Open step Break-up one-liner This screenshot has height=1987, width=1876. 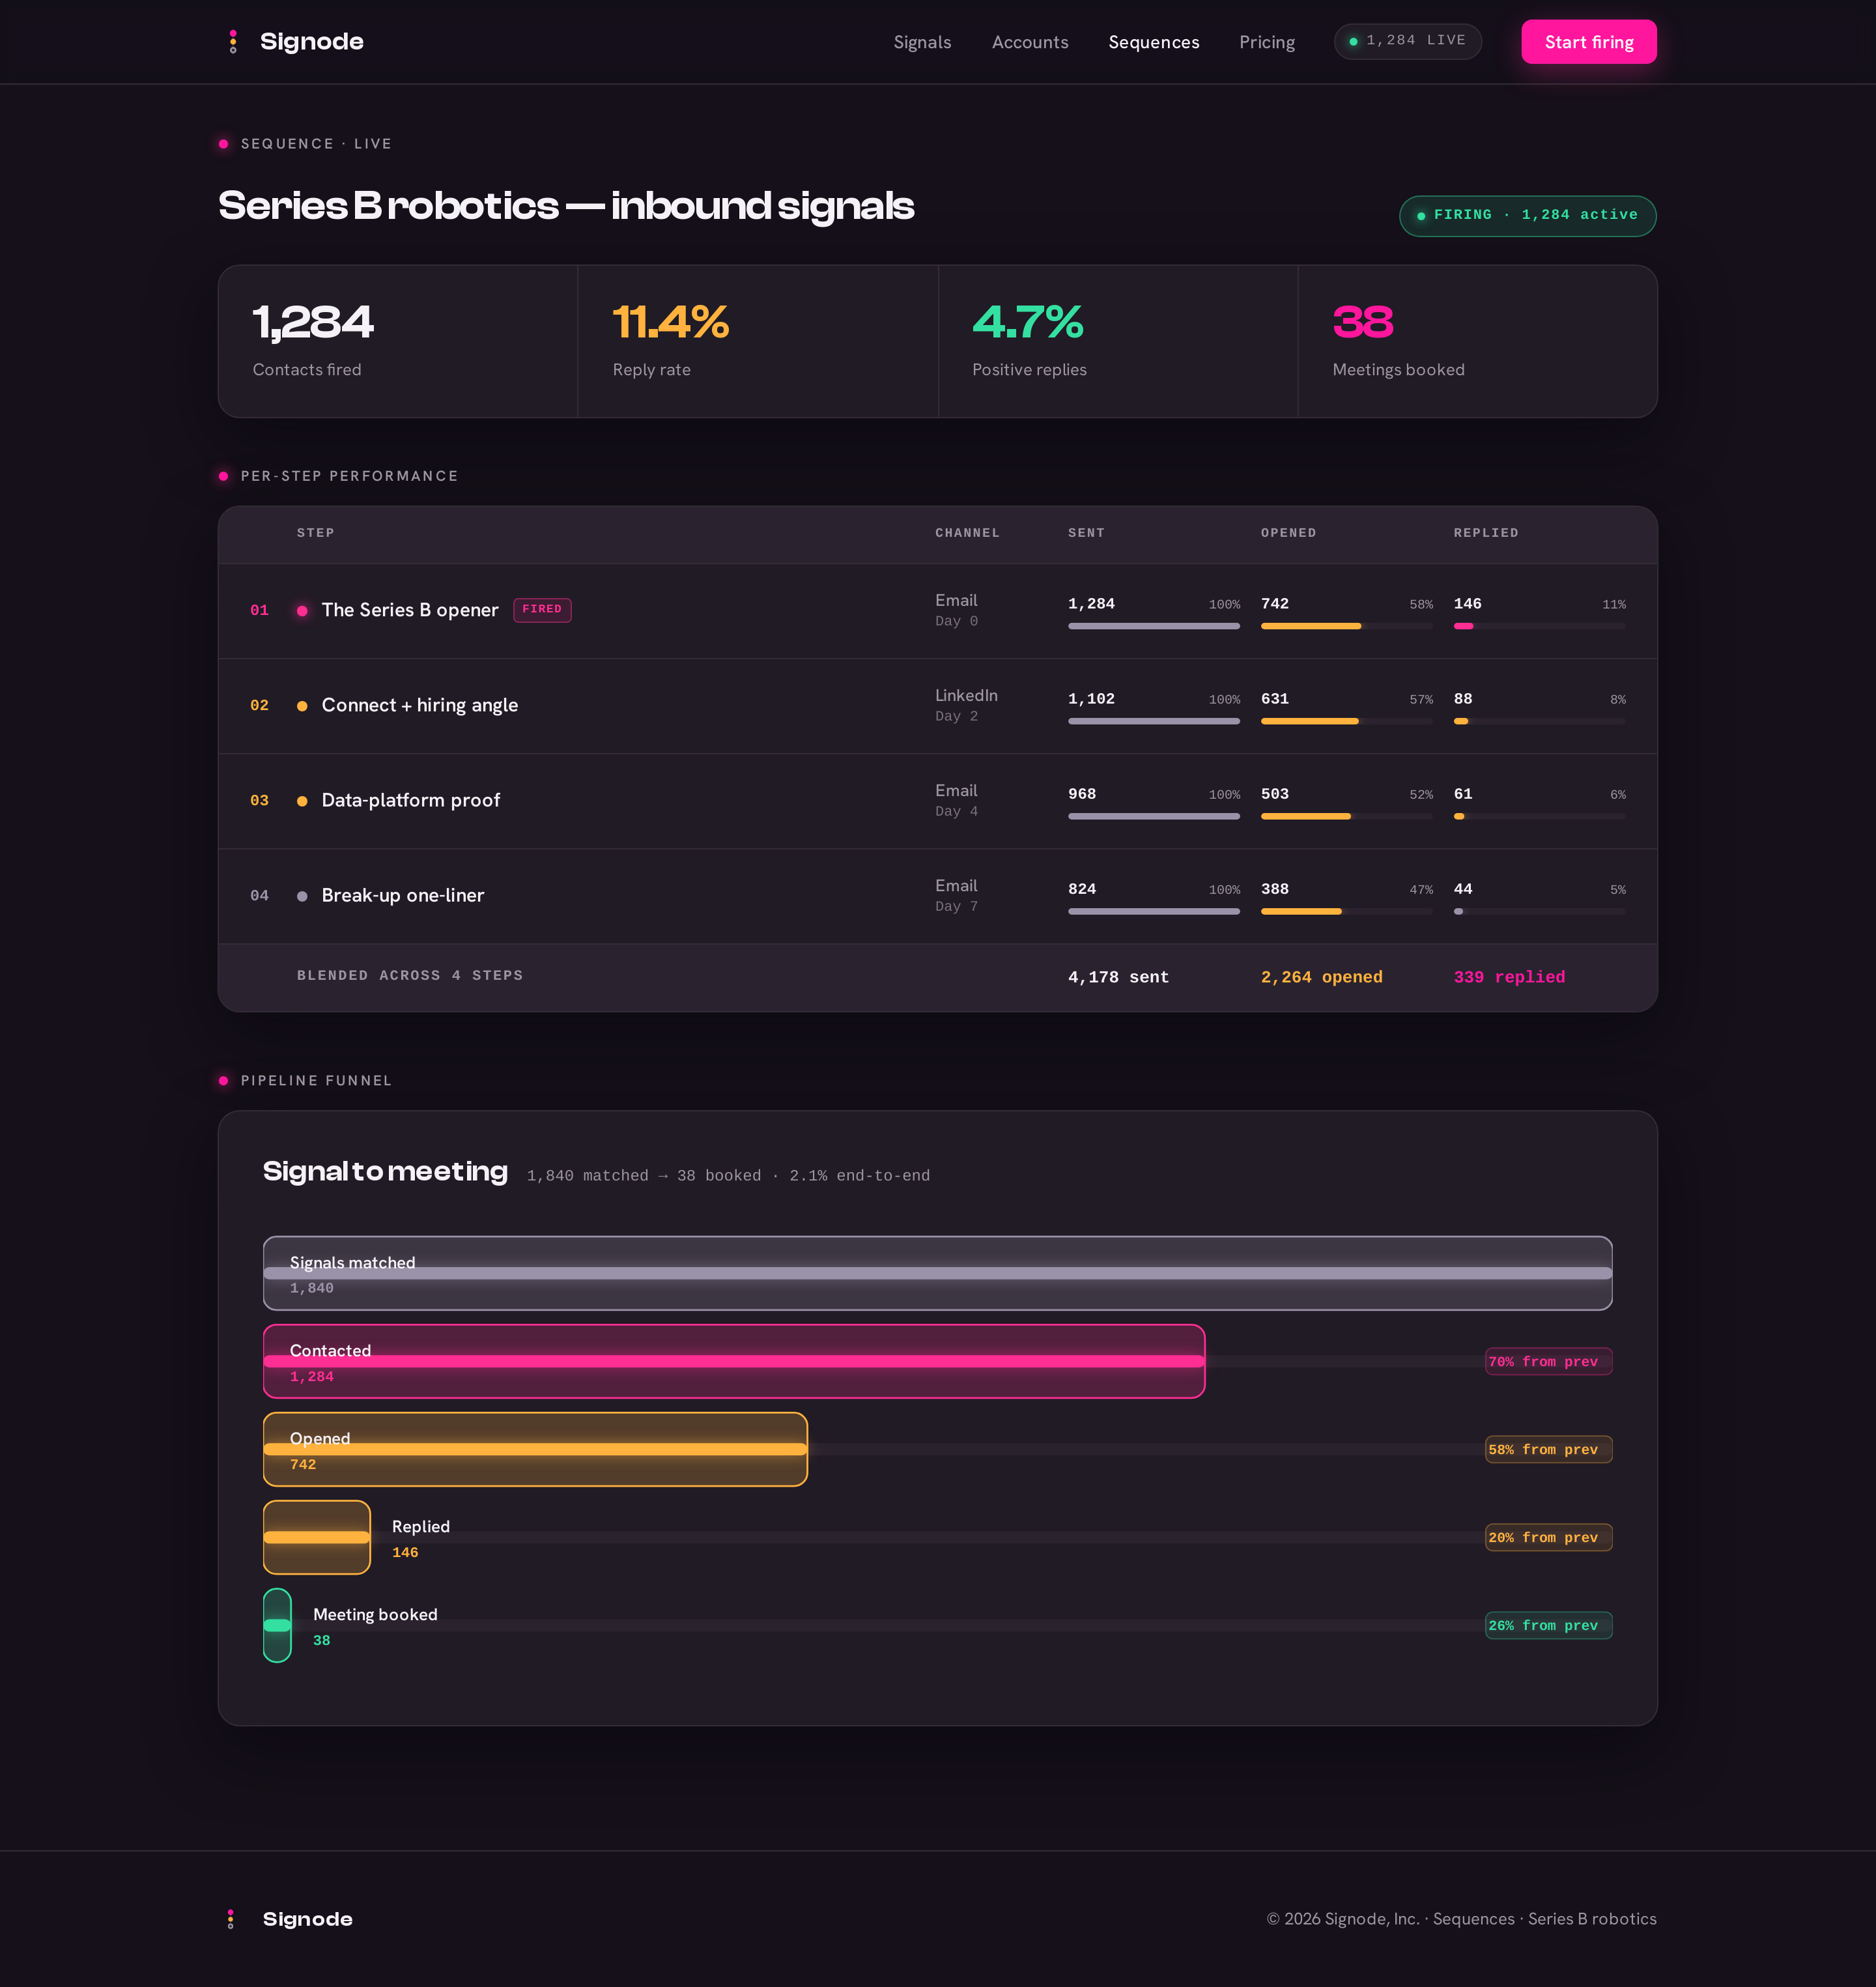coord(403,895)
